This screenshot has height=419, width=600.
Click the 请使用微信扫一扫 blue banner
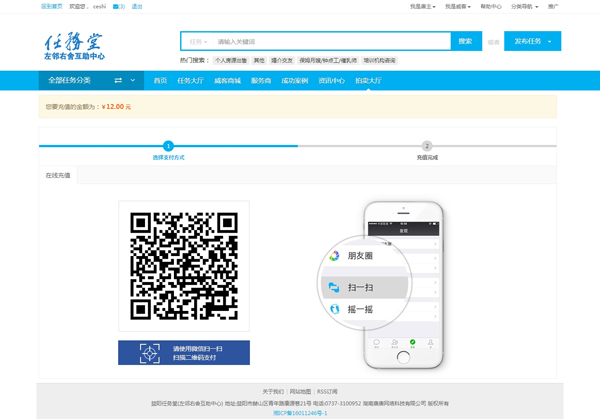pyautogui.click(x=184, y=352)
